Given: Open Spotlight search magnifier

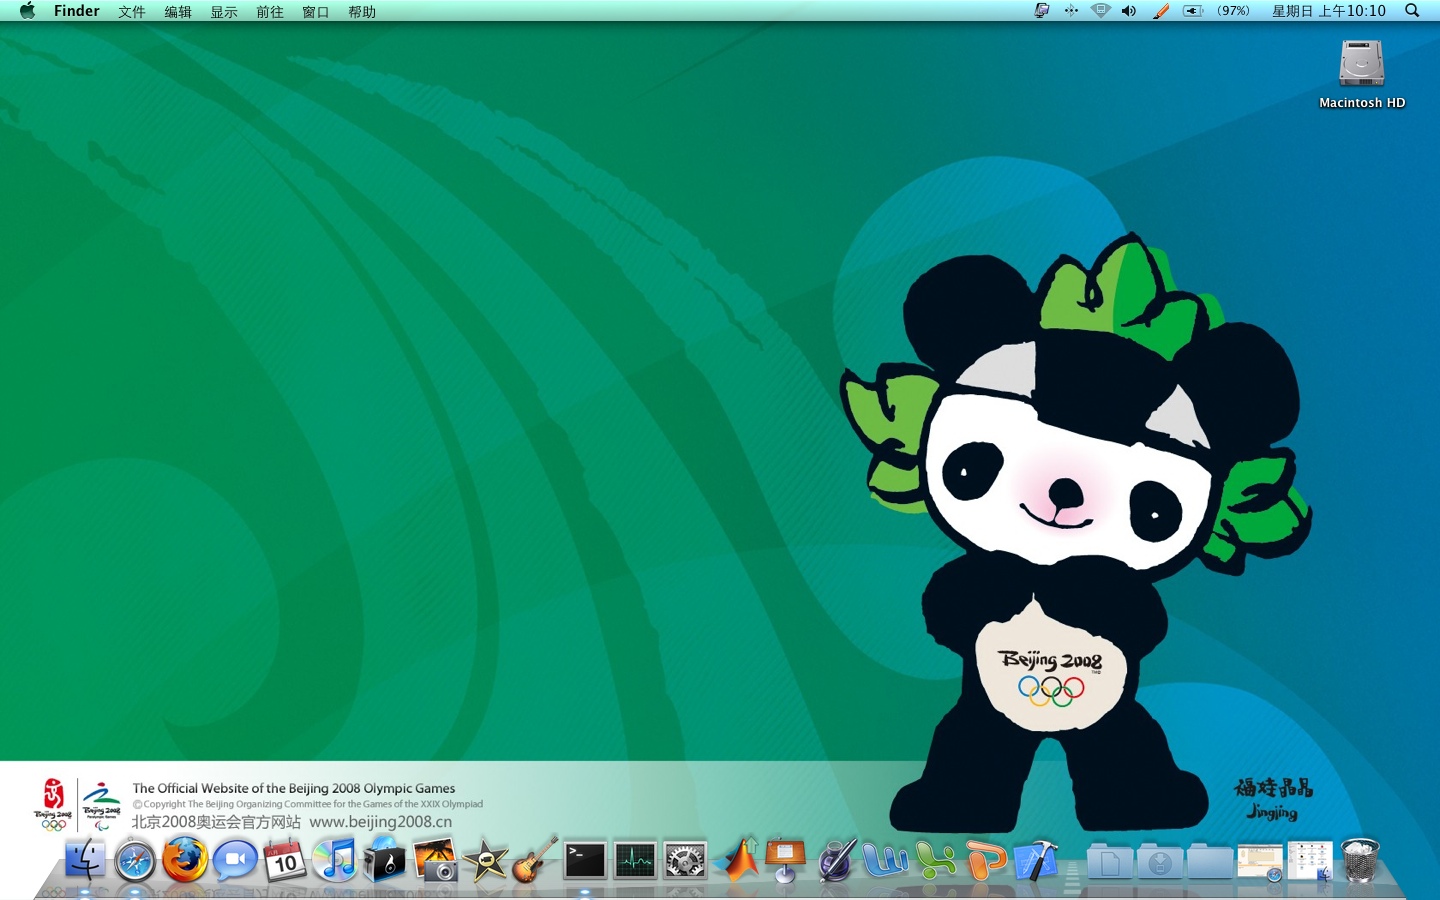Looking at the screenshot, I should click(x=1412, y=11).
